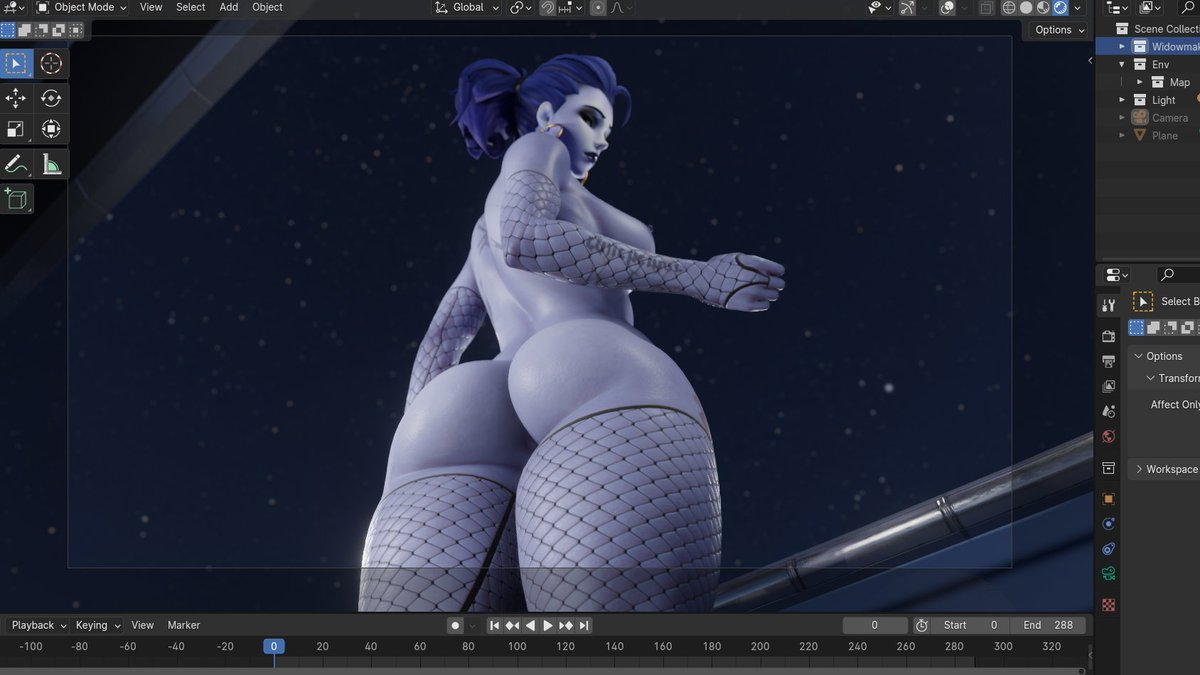Select the Annotate pencil tool

click(16, 164)
